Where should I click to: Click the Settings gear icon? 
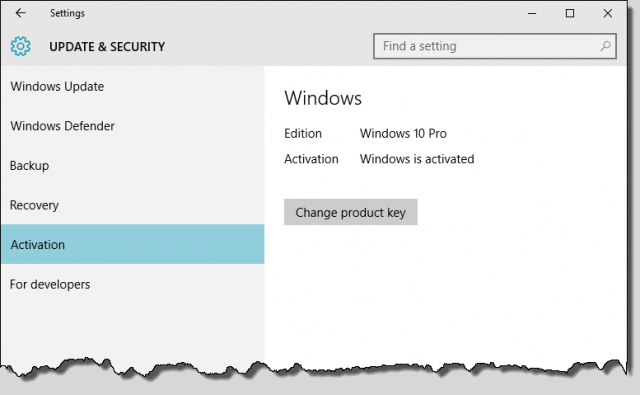tap(20, 46)
